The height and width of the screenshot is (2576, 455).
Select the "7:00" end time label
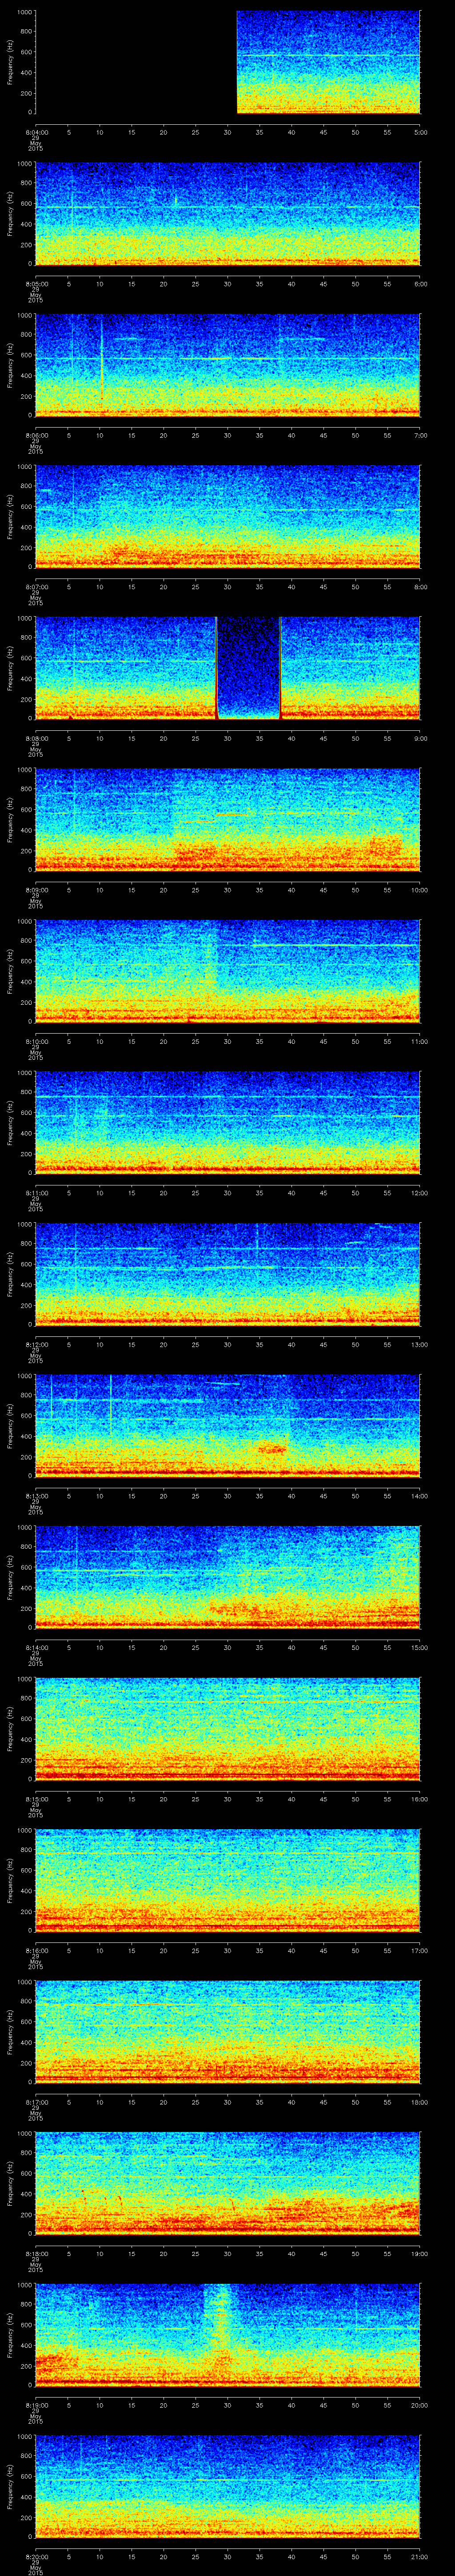pyautogui.click(x=420, y=435)
